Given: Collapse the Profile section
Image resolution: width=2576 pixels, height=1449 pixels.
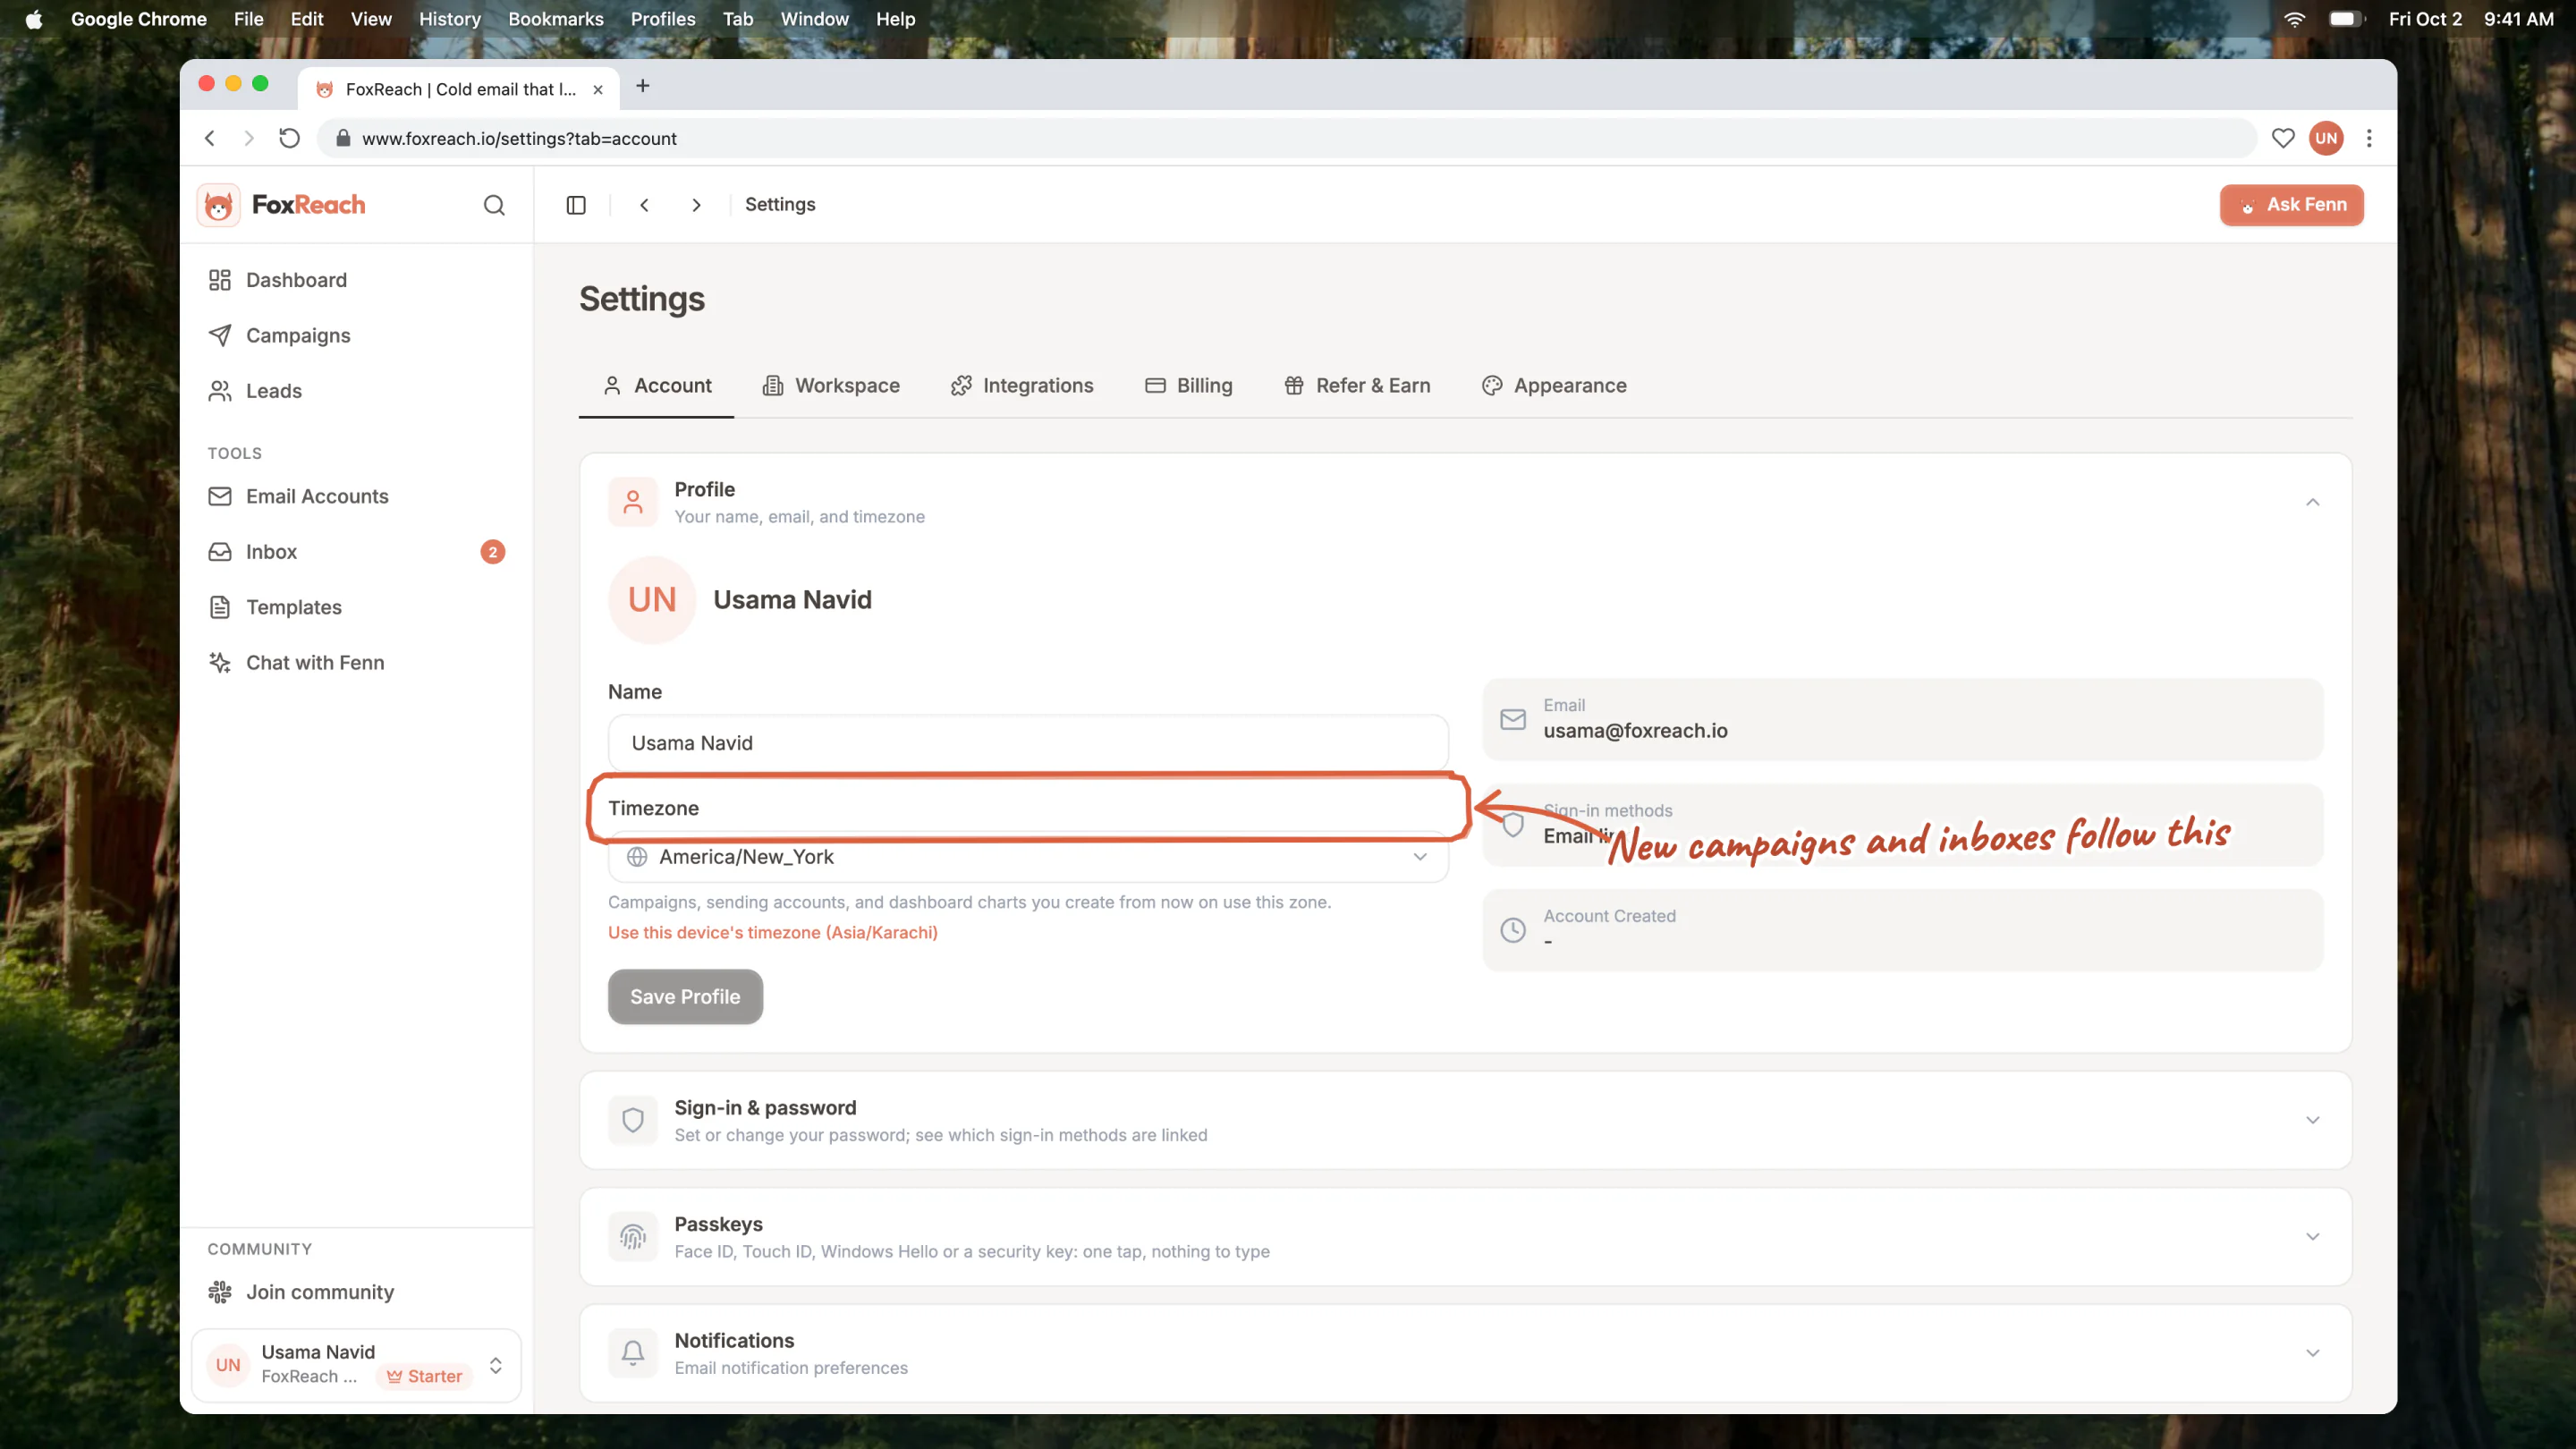Looking at the screenshot, I should [2312, 502].
